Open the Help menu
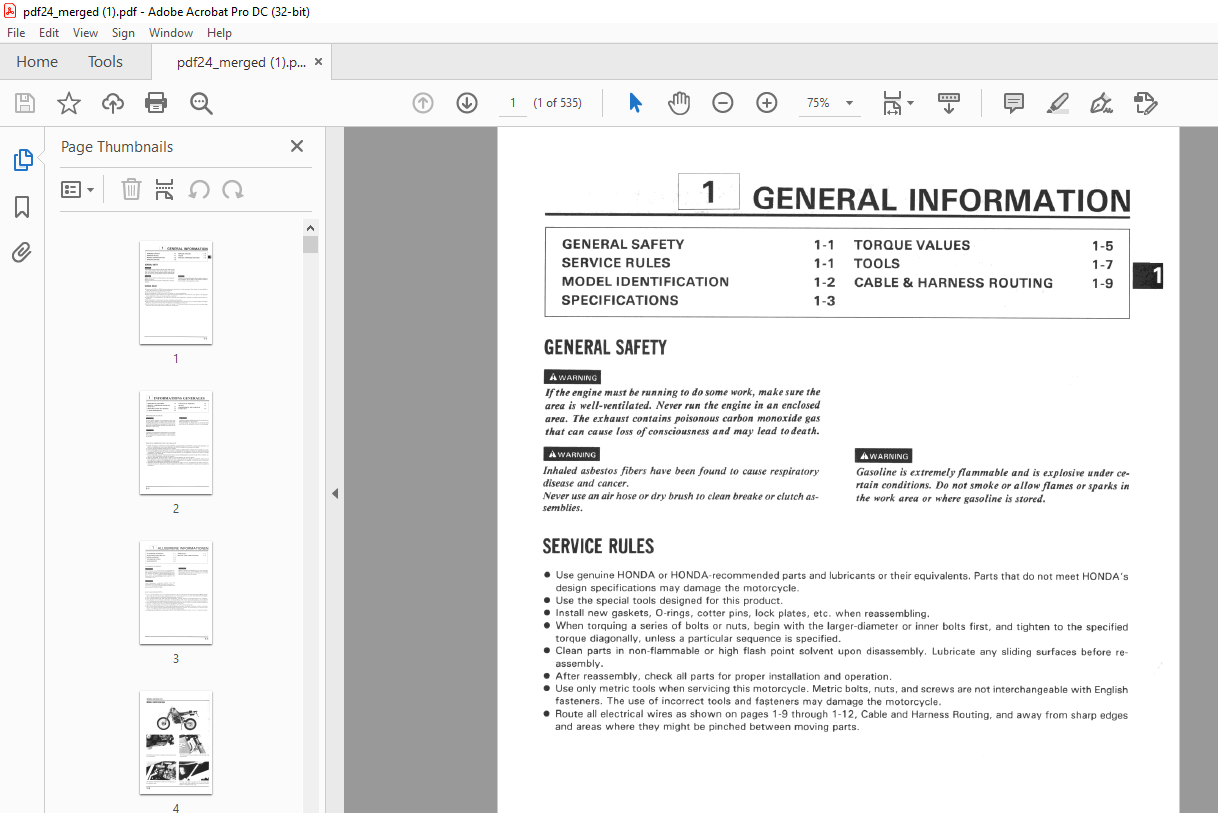The height and width of the screenshot is (813, 1218). click(x=219, y=33)
